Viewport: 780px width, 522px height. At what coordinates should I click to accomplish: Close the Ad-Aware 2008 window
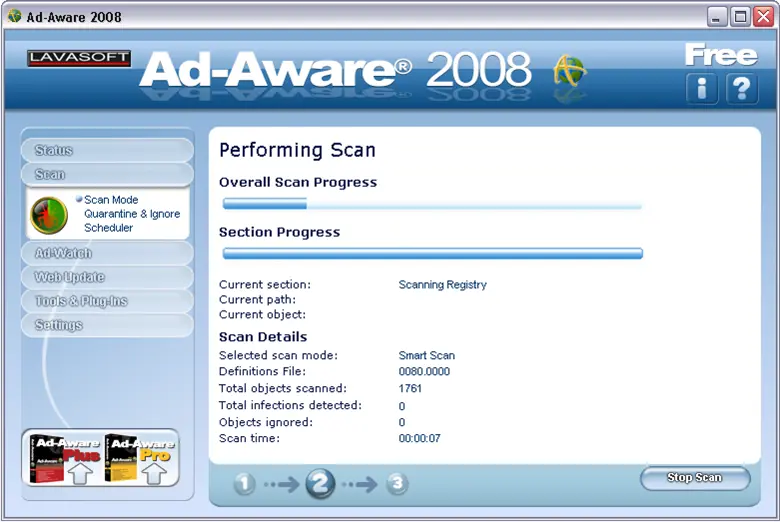click(763, 17)
